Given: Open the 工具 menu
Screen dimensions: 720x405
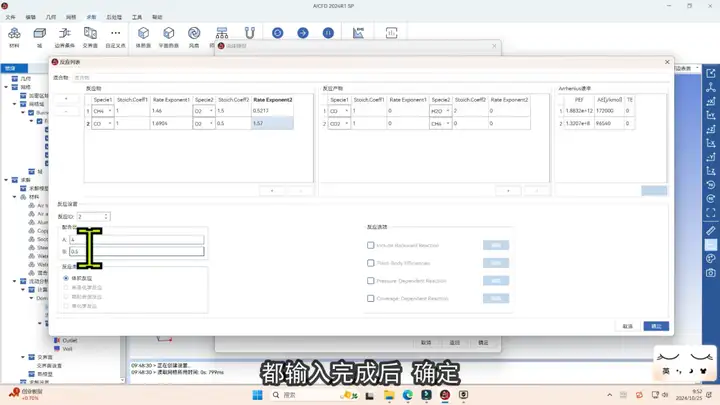Looking at the screenshot, I should 137,17.
